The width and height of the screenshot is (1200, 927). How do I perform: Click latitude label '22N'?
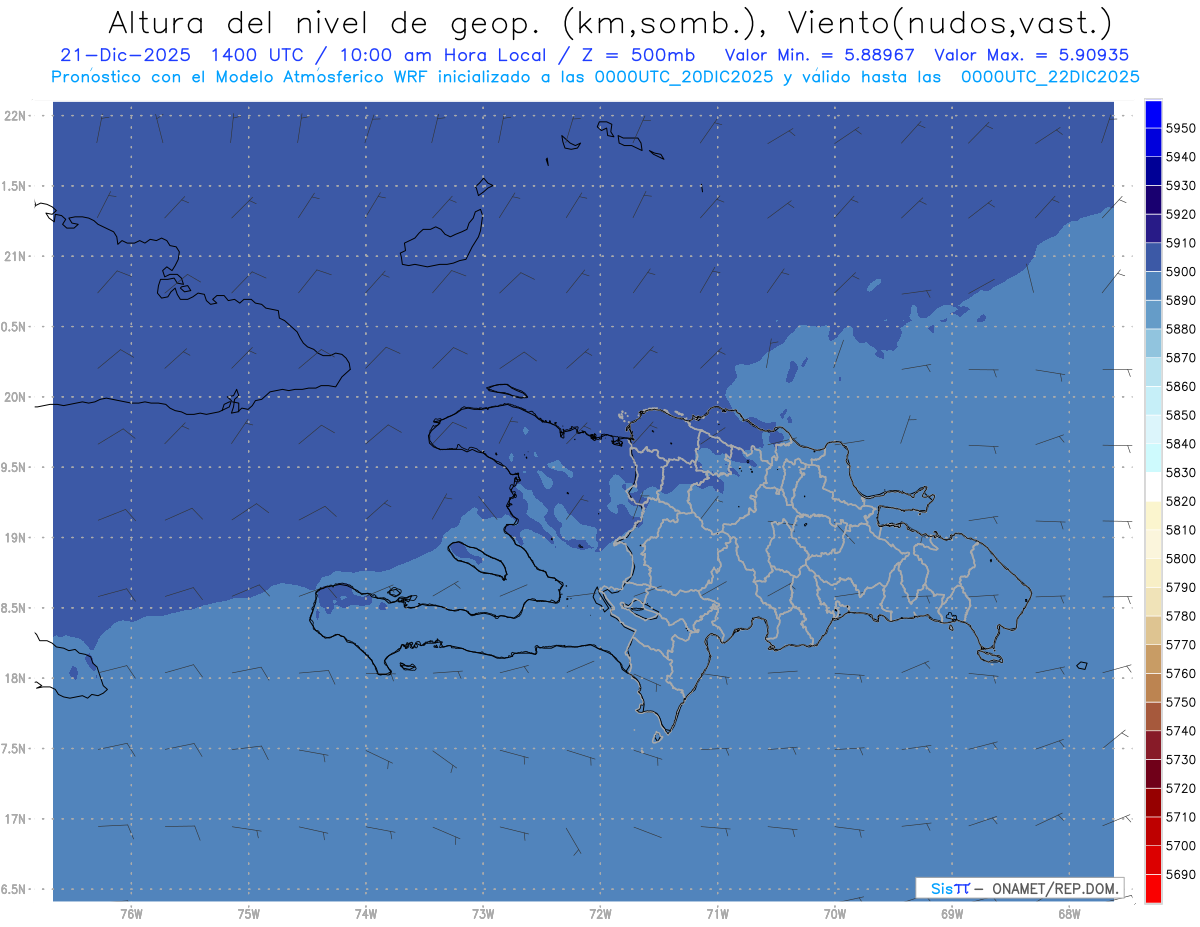(15, 116)
